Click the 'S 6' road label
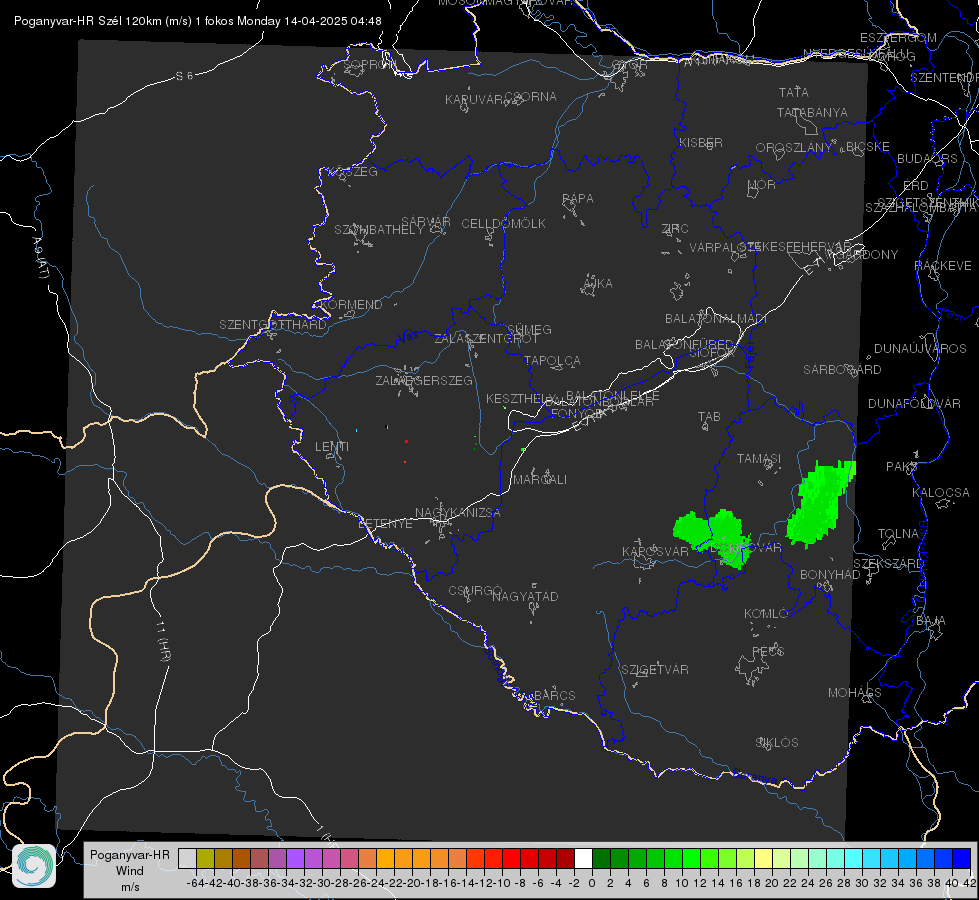Image resolution: width=979 pixels, height=900 pixels. click(184, 76)
